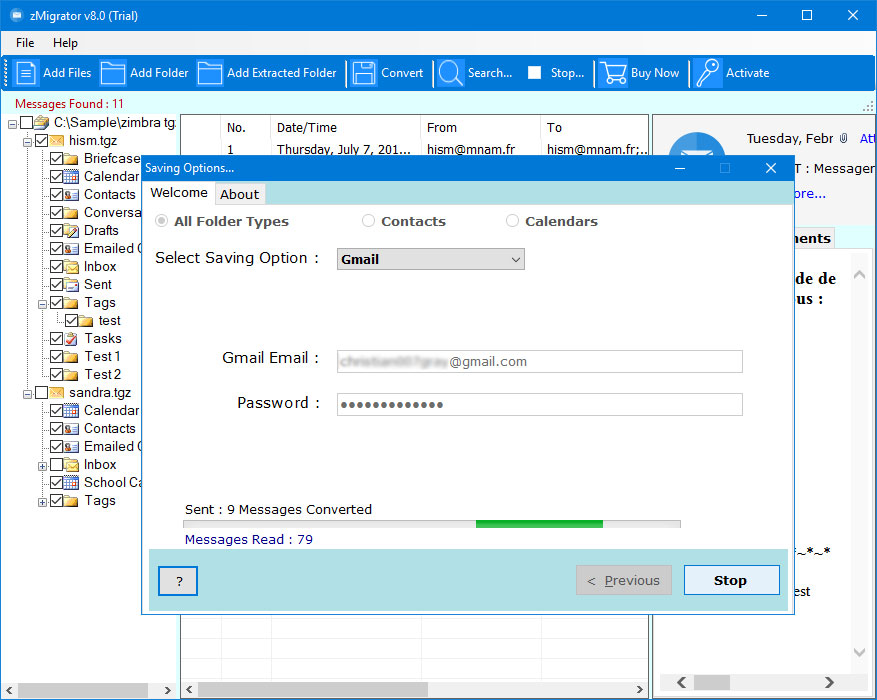The width and height of the screenshot is (877, 700).
Task: Click the Test 1 folder icon
Action: [71, 357]
